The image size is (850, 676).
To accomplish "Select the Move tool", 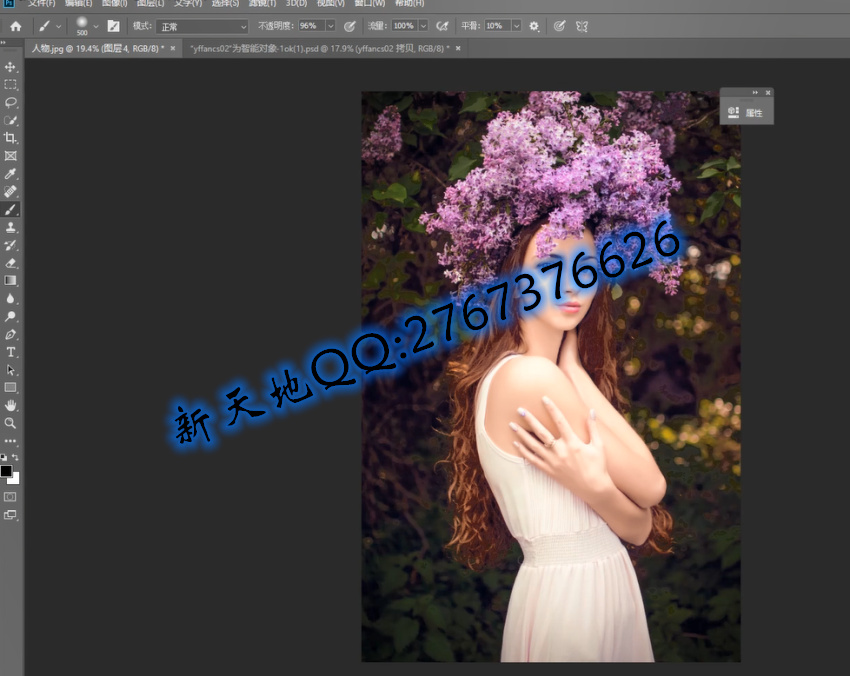I will pos(11,67).
